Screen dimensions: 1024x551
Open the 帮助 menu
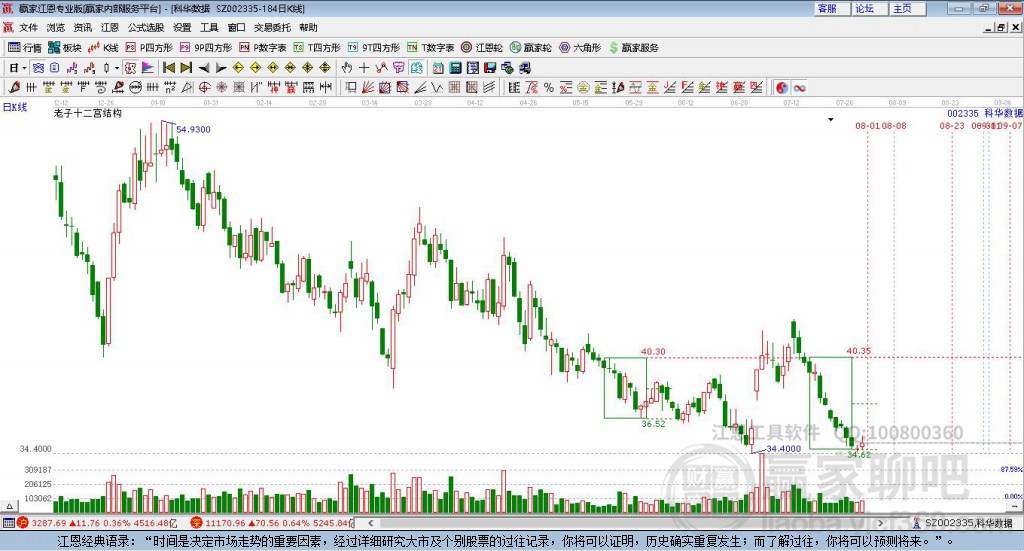308,27
